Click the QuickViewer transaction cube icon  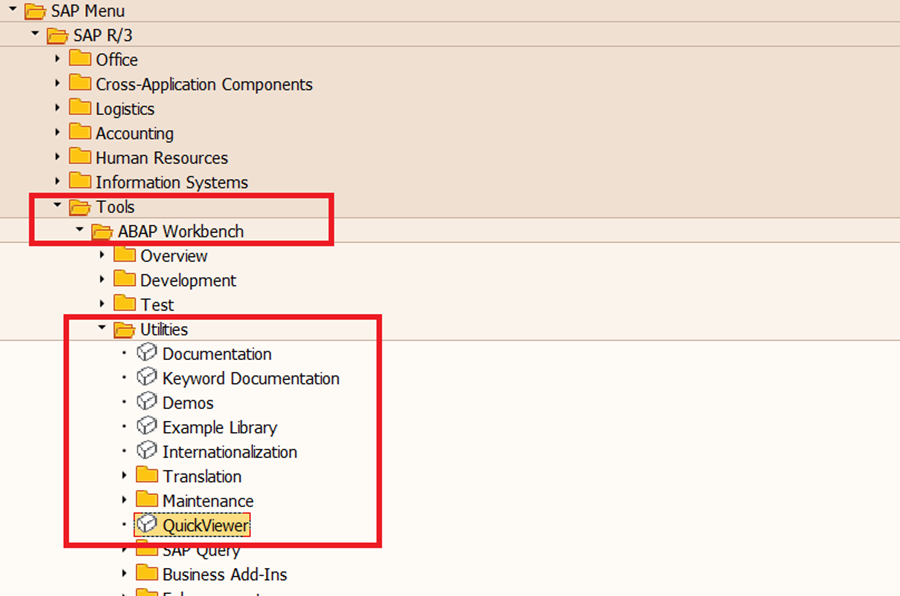(147, 524)
